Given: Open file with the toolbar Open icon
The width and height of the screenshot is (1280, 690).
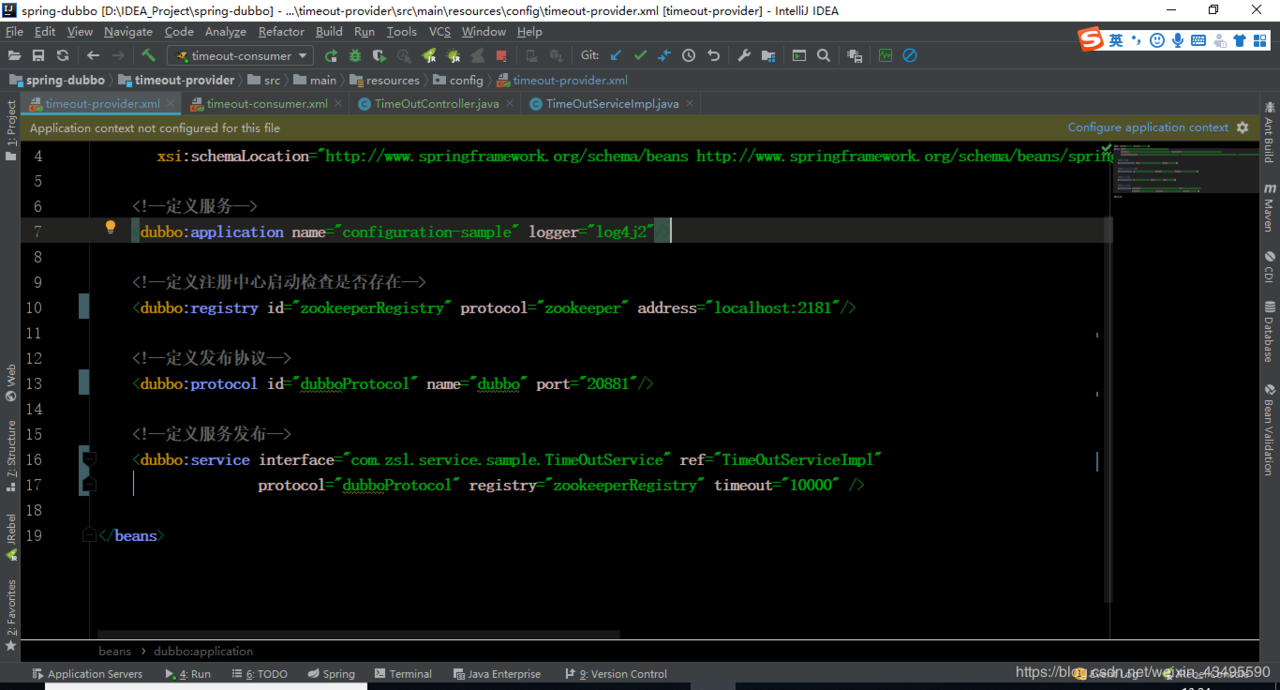Looking at the screenshot, I should [15, 56].
